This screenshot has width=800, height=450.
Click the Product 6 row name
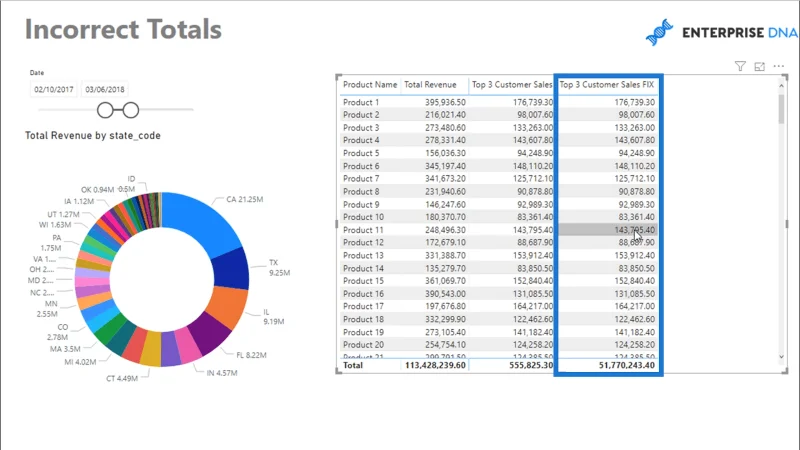pos(361,166)
